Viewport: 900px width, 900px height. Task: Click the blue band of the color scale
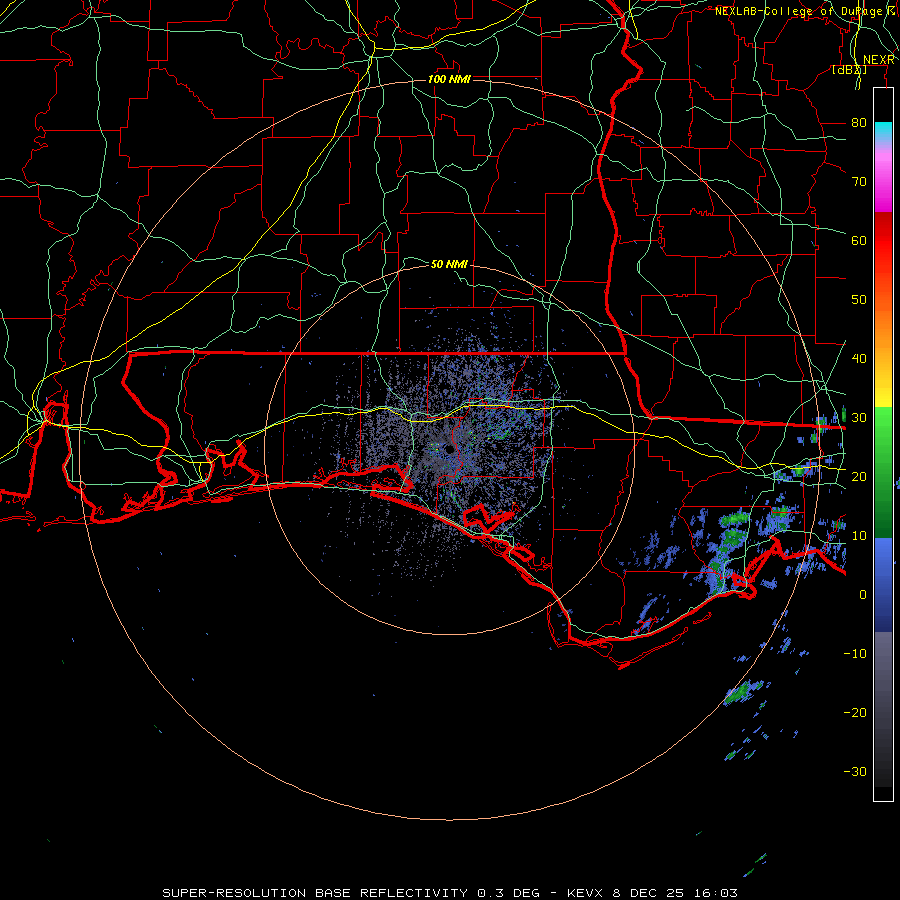coord(883,584)
